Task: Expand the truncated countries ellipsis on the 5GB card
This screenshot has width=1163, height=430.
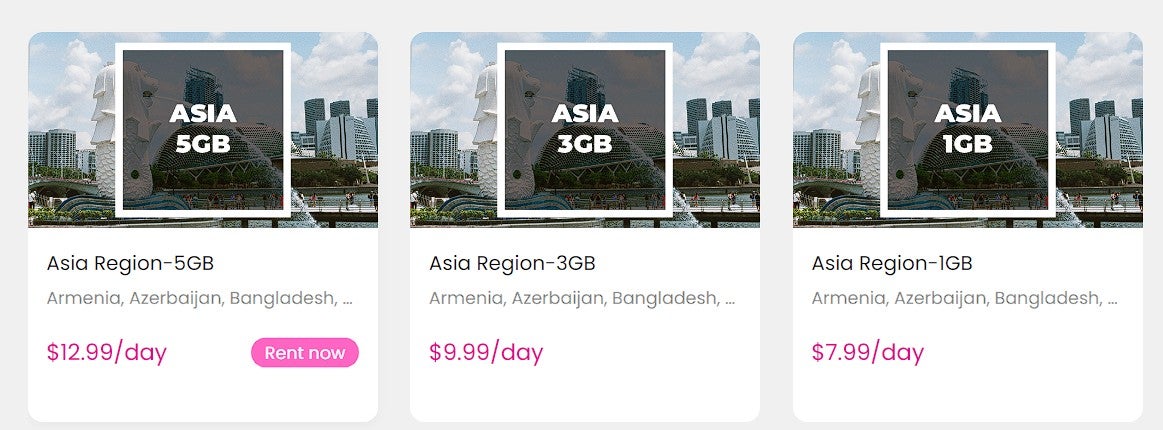Action: pos(347,298)
